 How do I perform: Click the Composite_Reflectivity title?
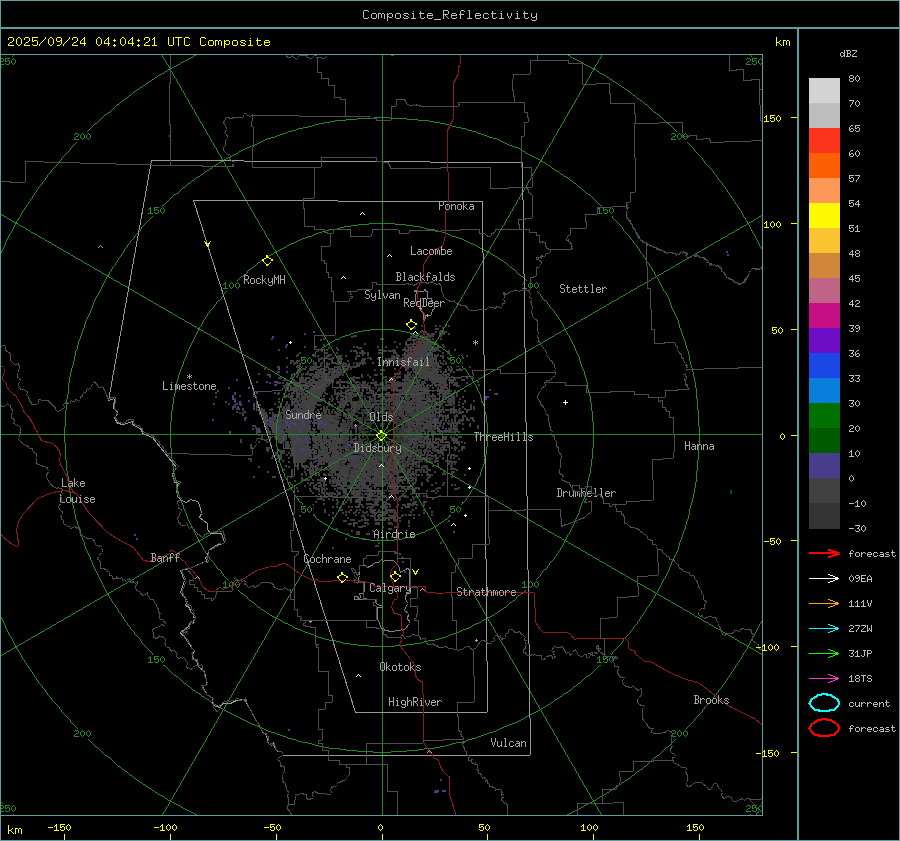(x=449, y=15)
